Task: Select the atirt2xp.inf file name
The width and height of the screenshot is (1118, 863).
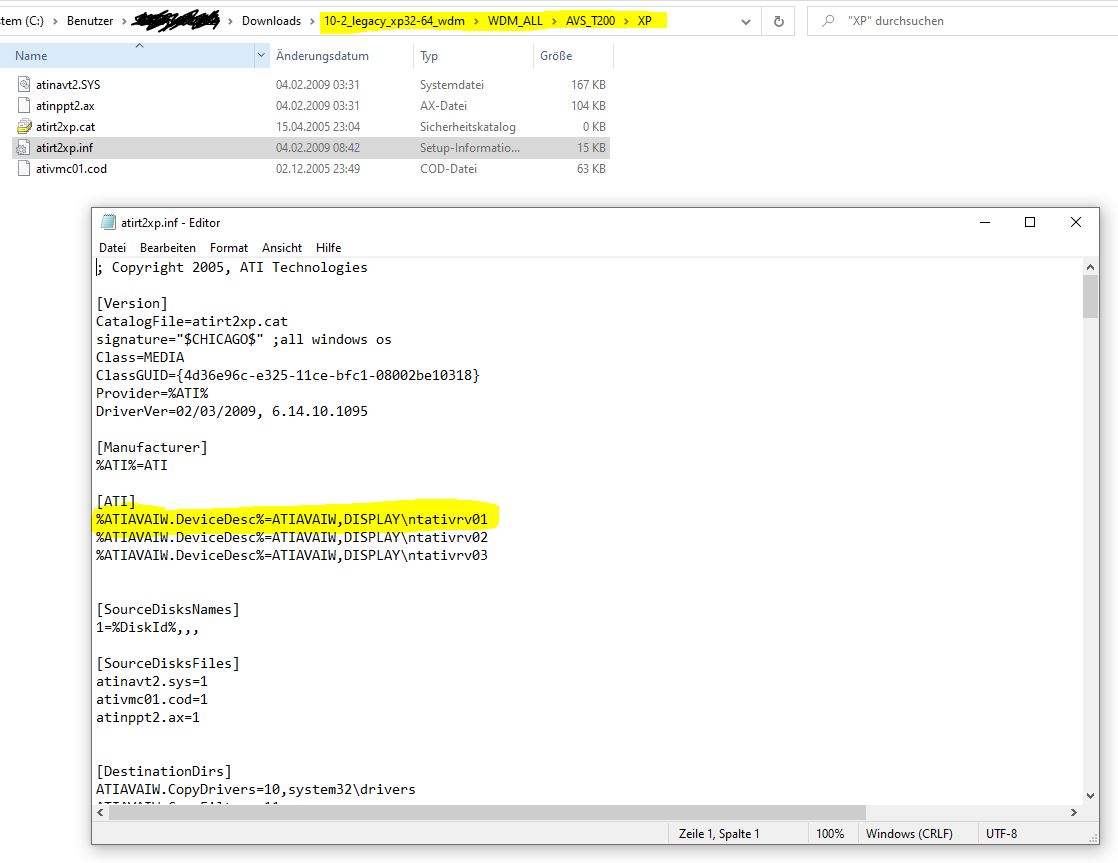Action: 64,148
